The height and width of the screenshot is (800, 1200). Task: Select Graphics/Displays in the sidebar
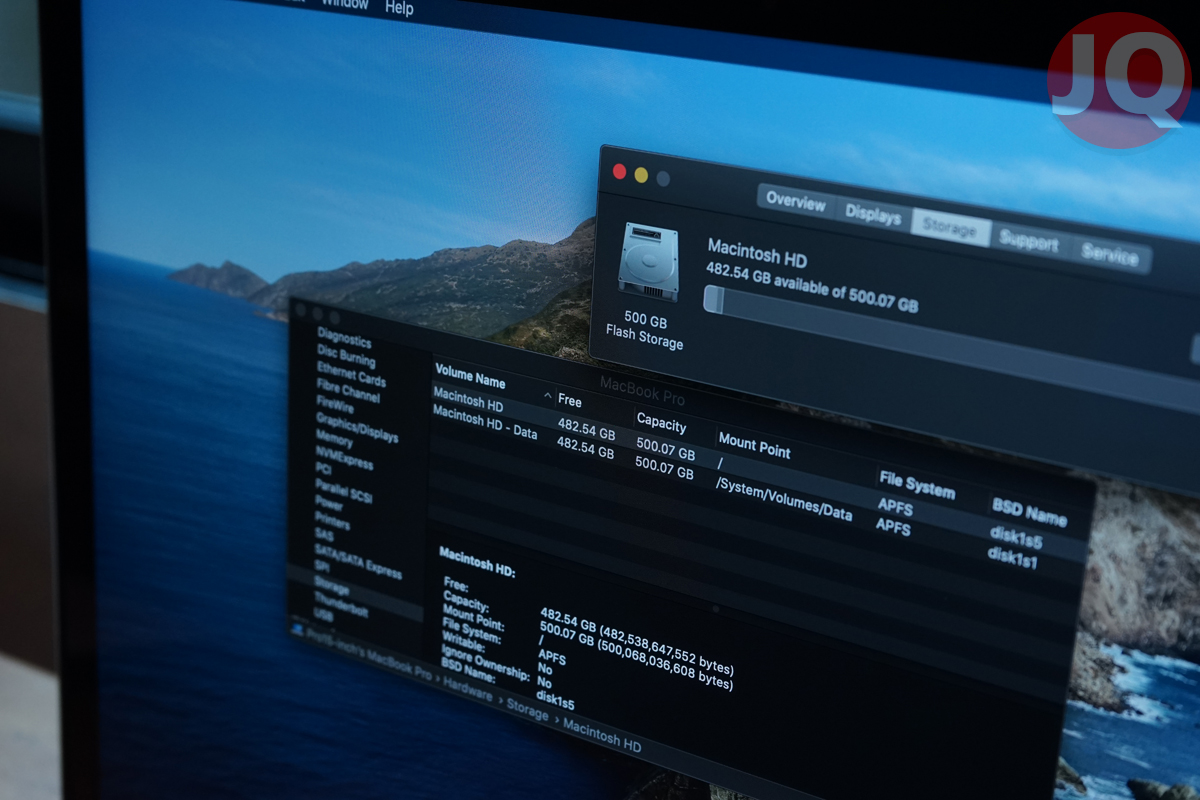click(x=357, y=428)
